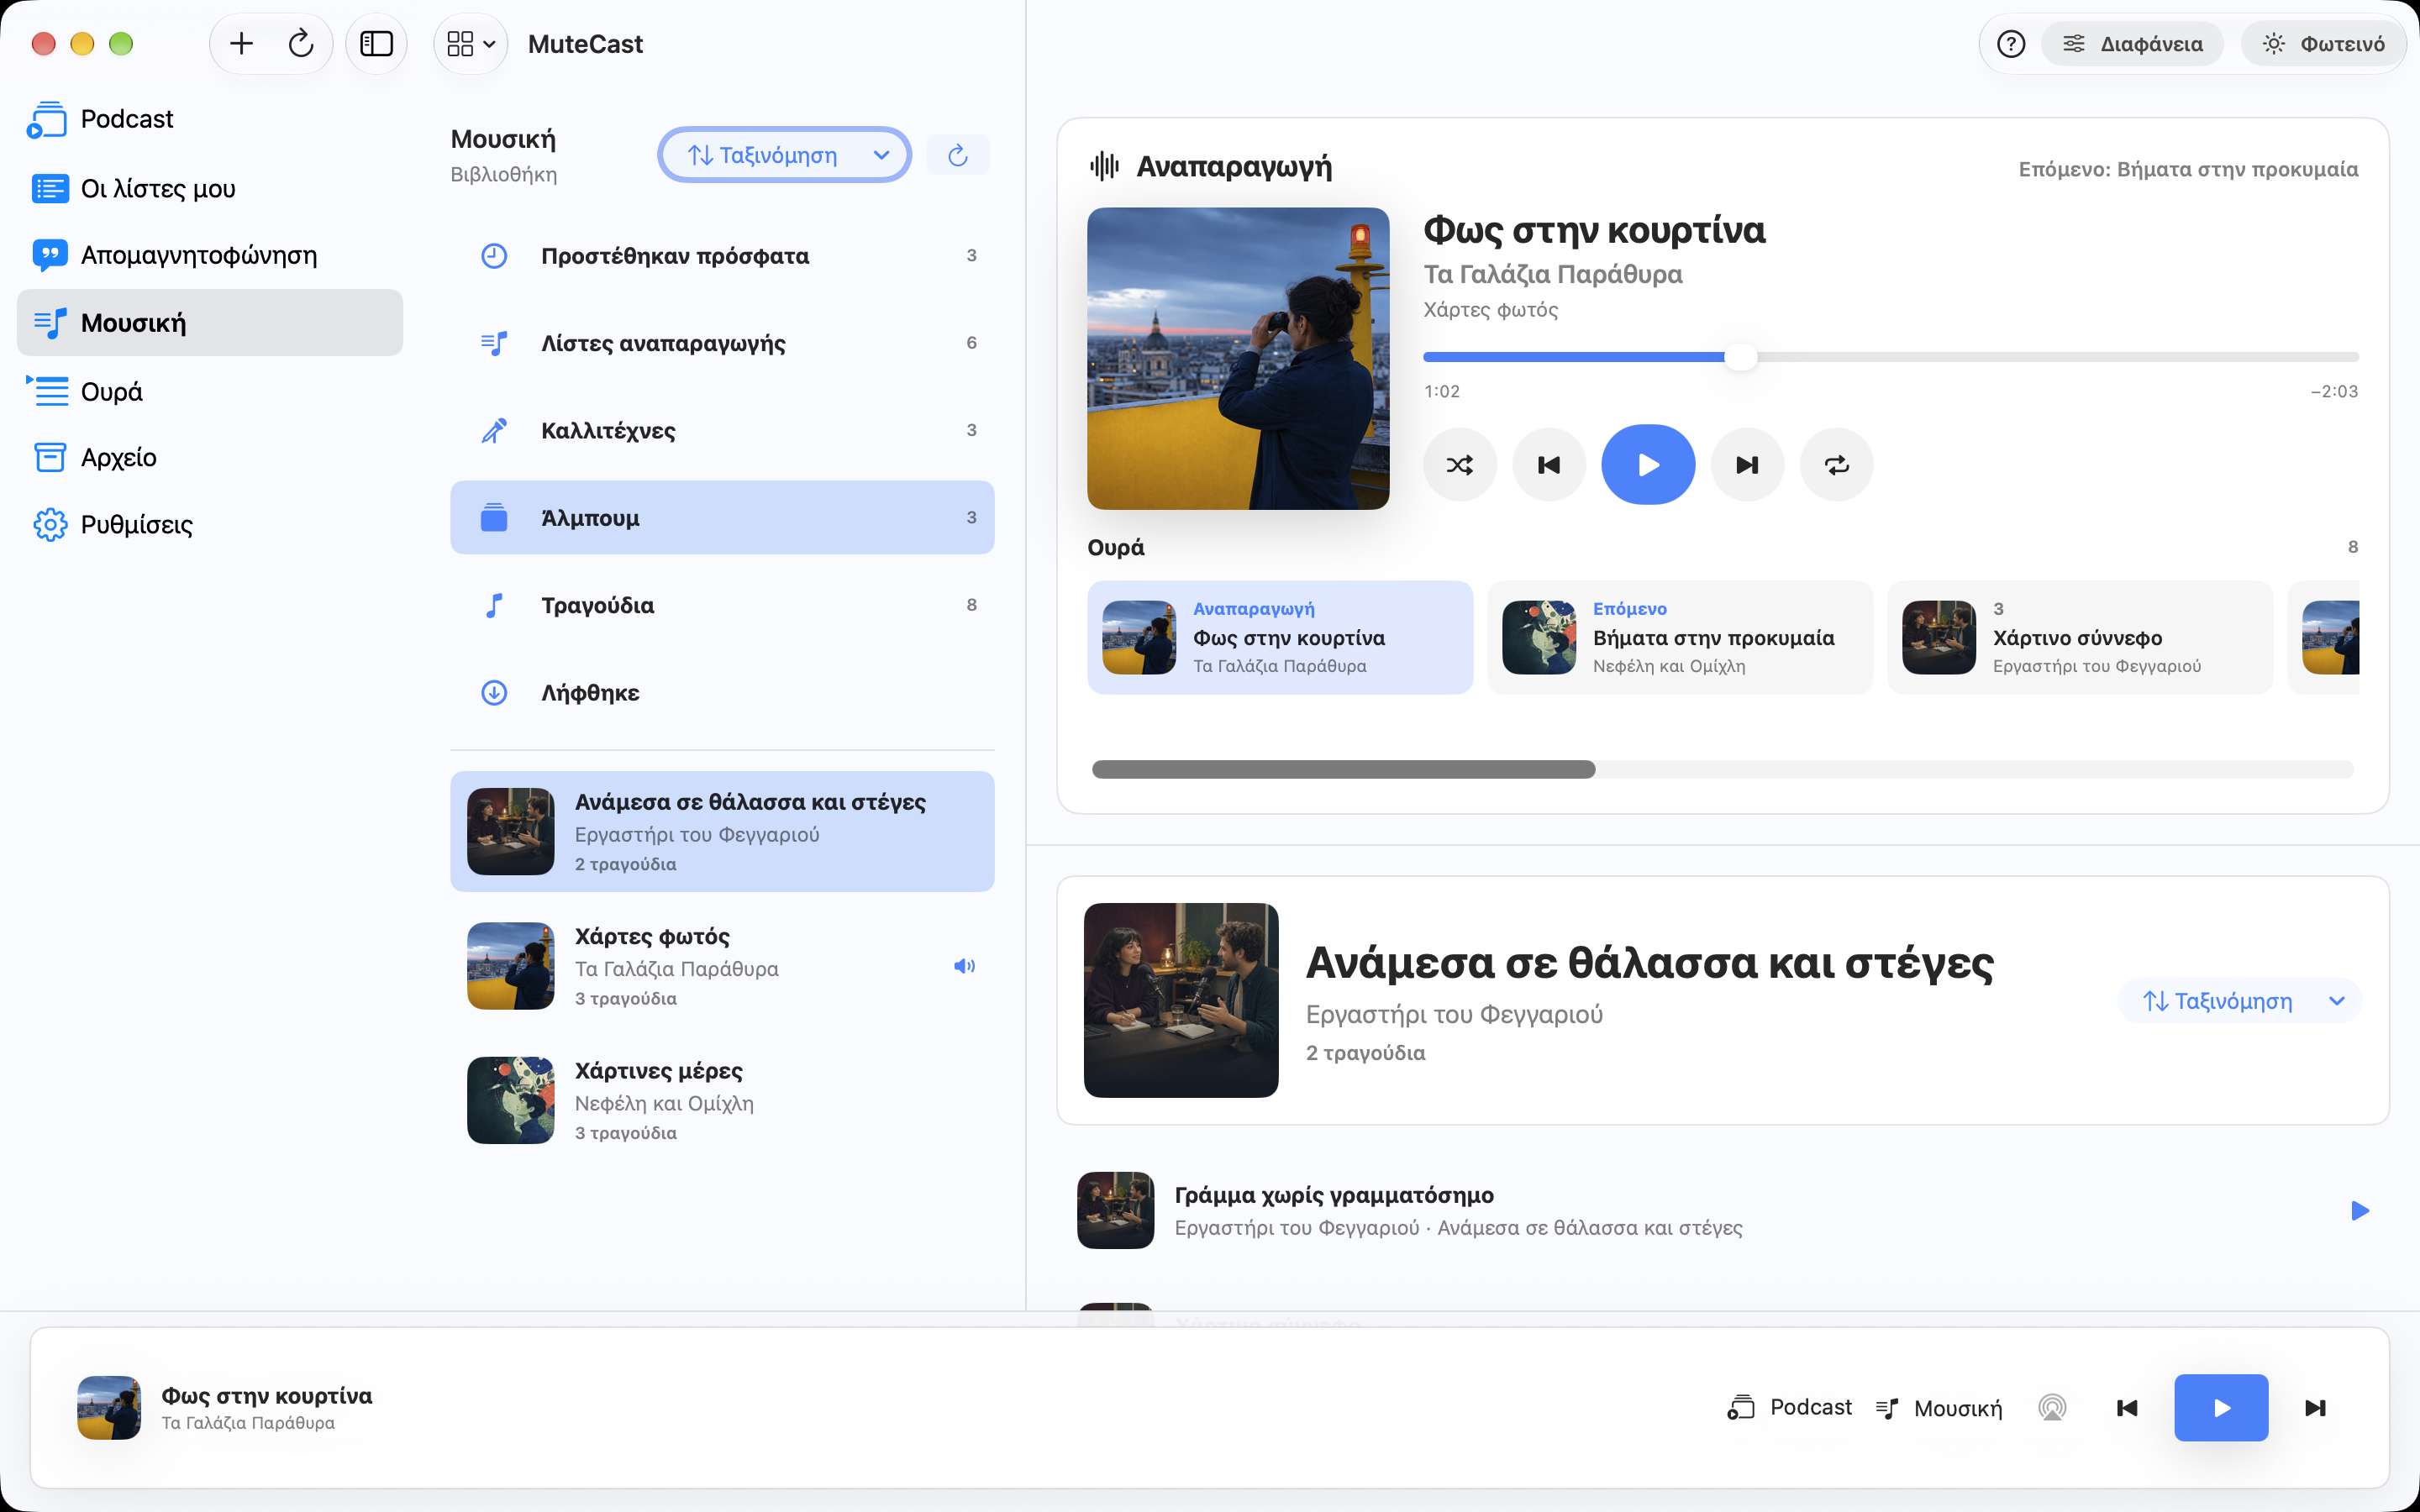Click the blue play button in bottom bar
Image resolution: width=2420 pixels, height=1512 pixels.
point(2221,1408)
